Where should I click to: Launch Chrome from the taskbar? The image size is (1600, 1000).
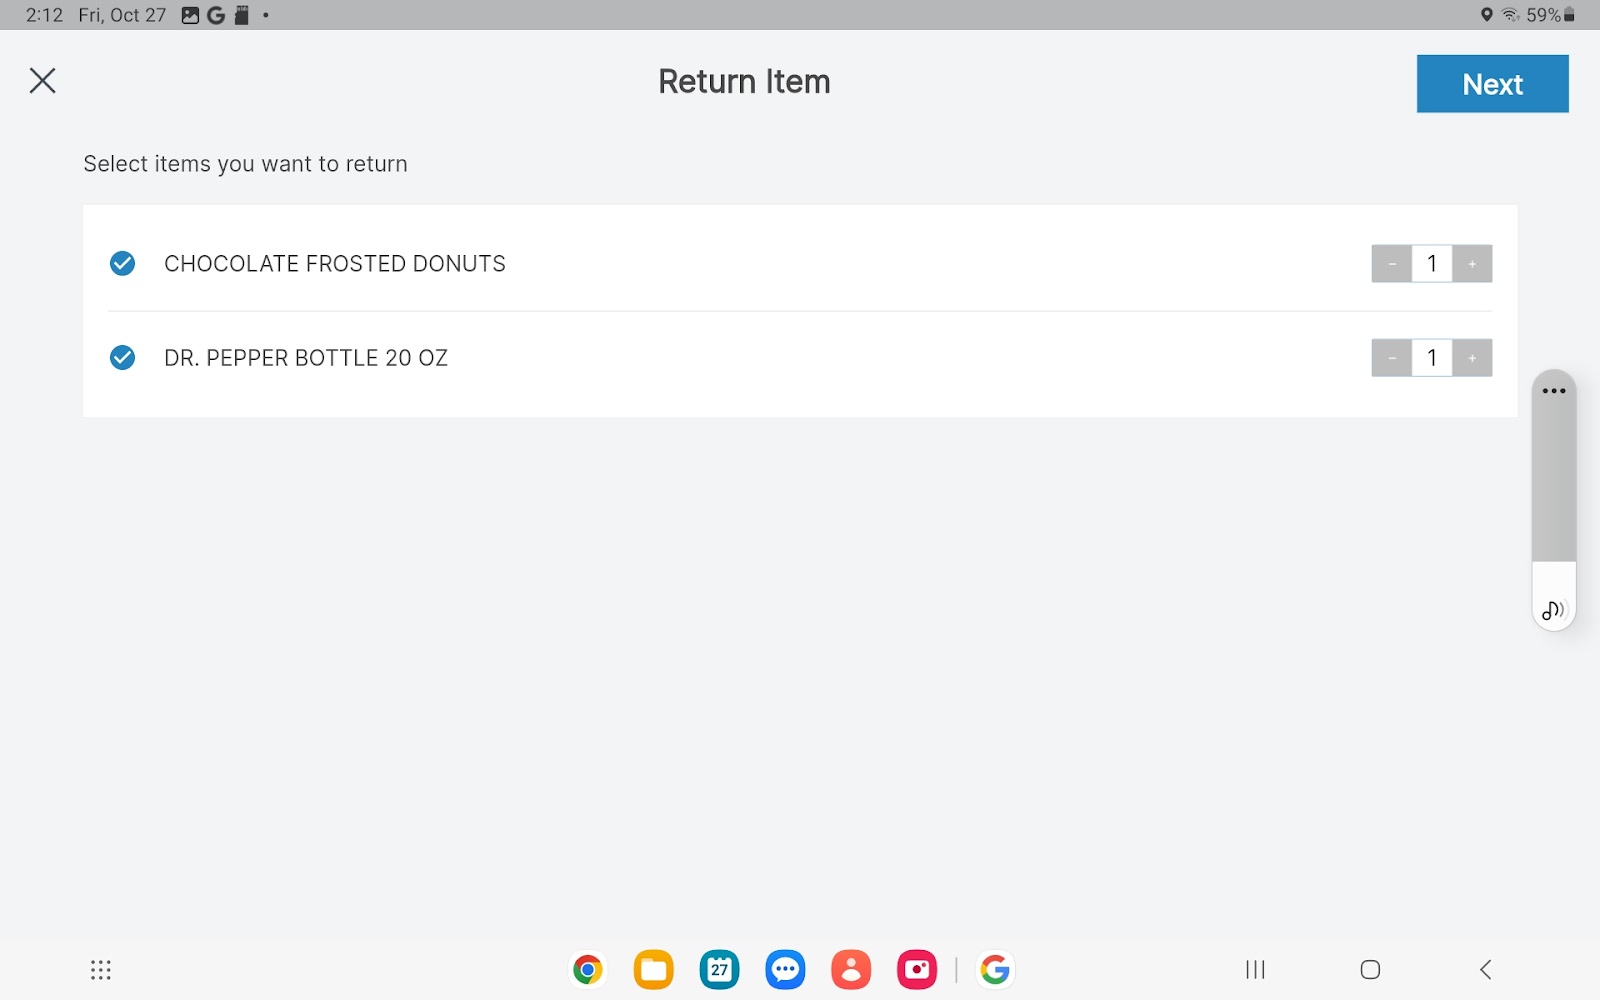588,969
